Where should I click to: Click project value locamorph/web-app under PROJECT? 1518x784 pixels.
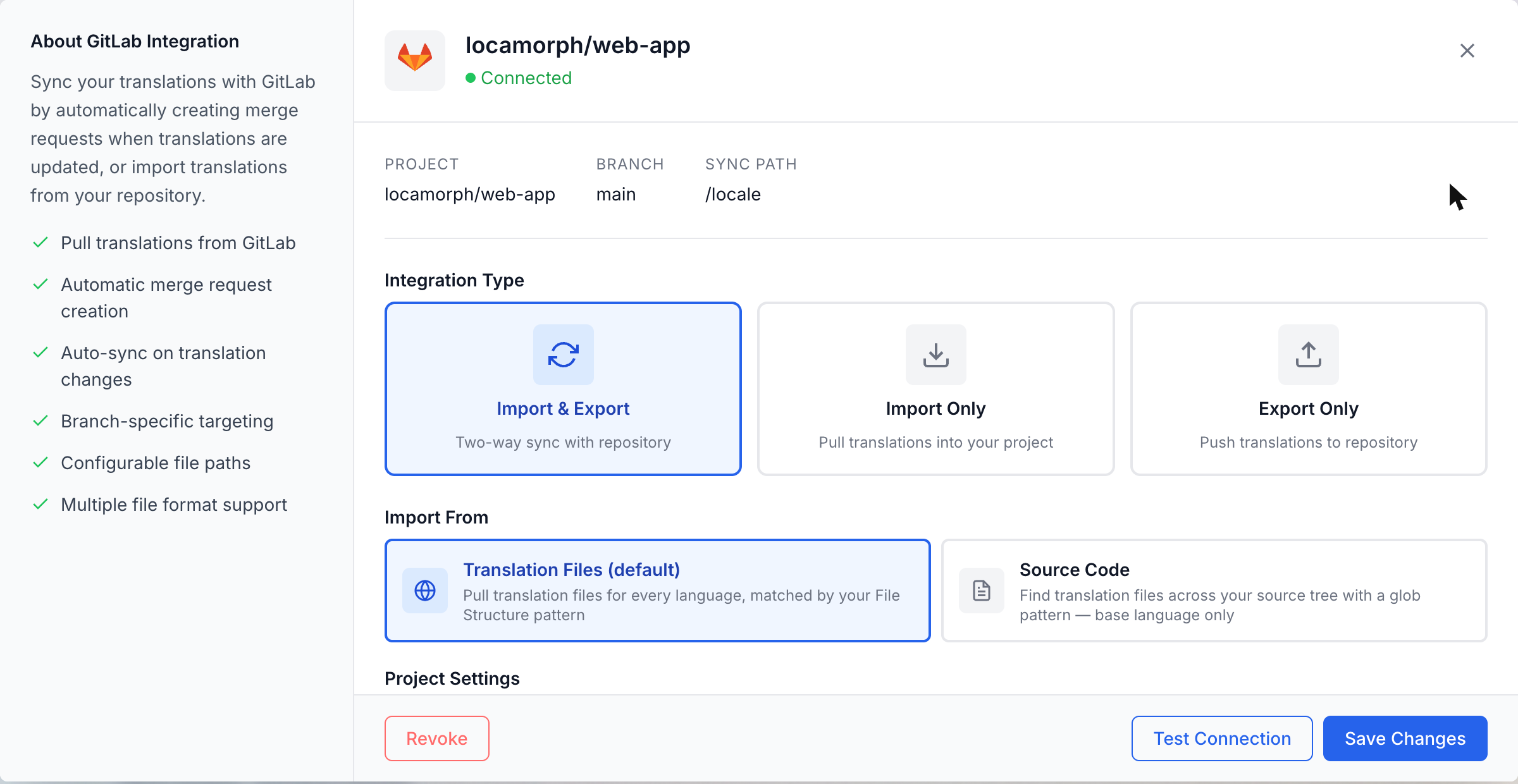coord(470,195)
